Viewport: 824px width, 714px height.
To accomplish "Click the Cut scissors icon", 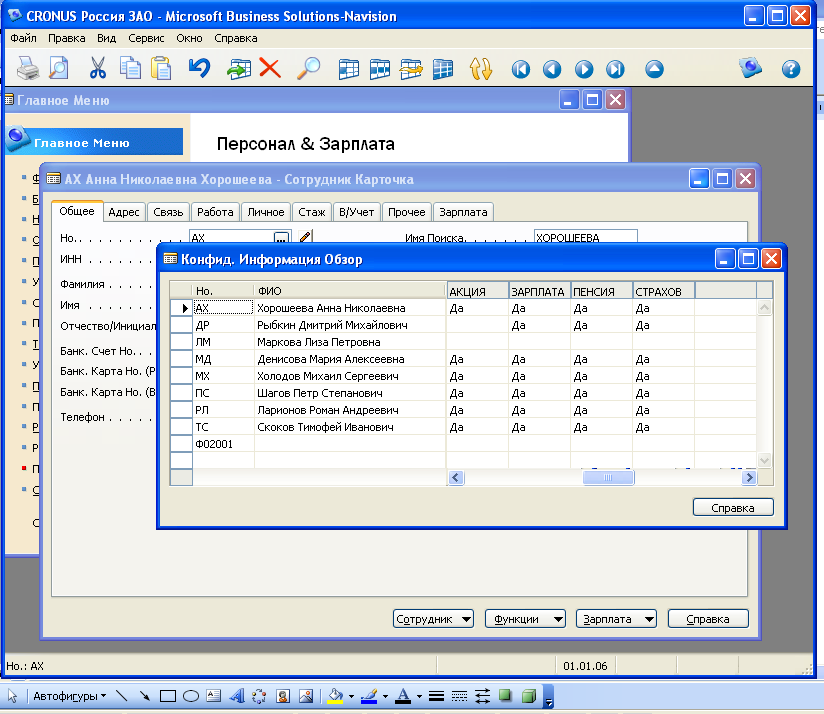I will [97, 69].
